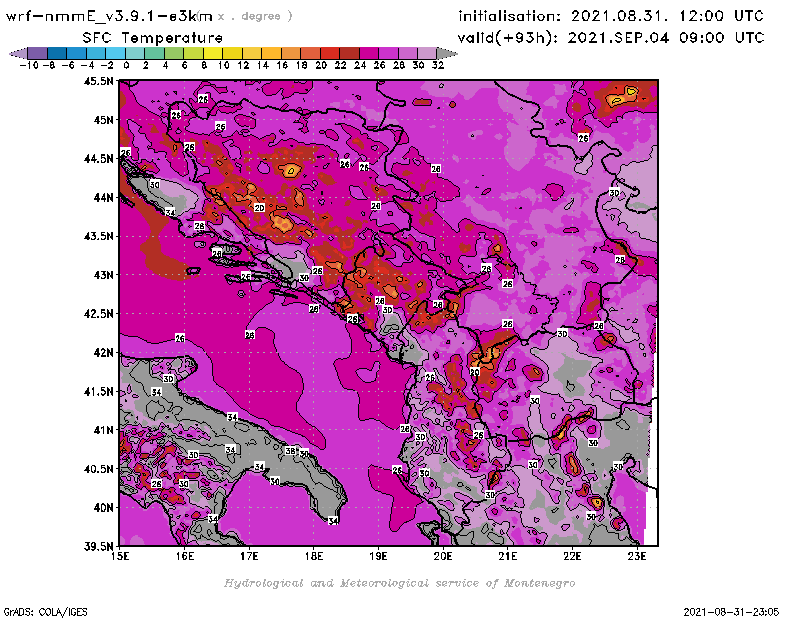The height and width of the screenshot is (618, 800).
Task: Click the 23E longitude label
Action: click(637, 556)
